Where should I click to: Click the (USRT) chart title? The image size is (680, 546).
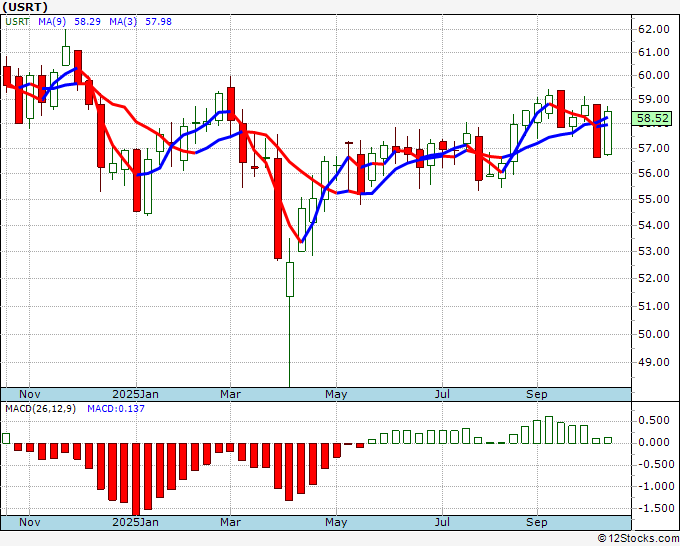click(25, 7)
